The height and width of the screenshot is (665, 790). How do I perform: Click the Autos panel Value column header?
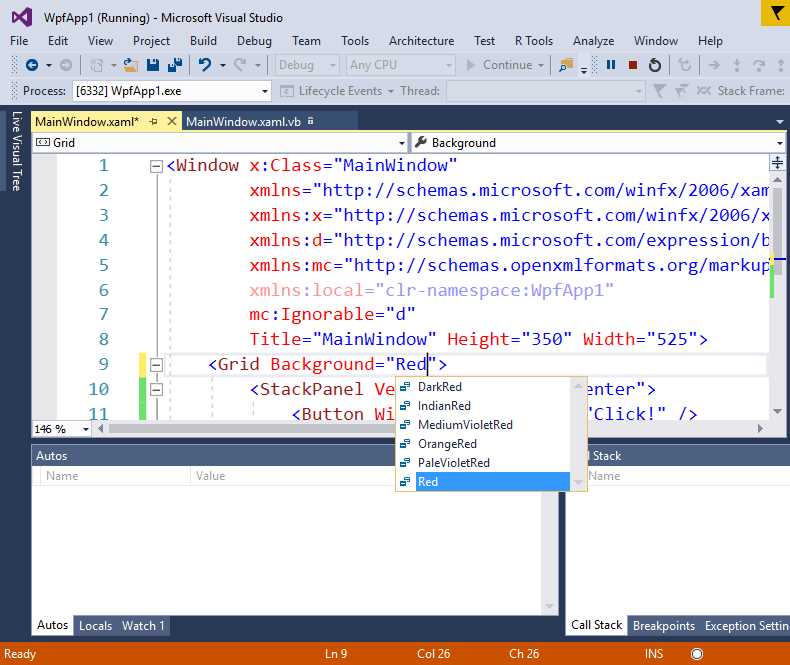[x=292, y=476]
